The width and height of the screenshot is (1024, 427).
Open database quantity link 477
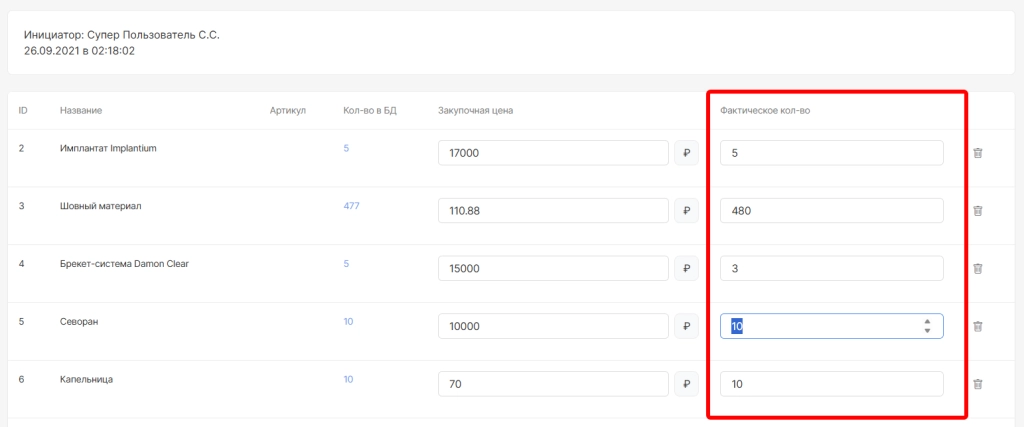(351, 206)
